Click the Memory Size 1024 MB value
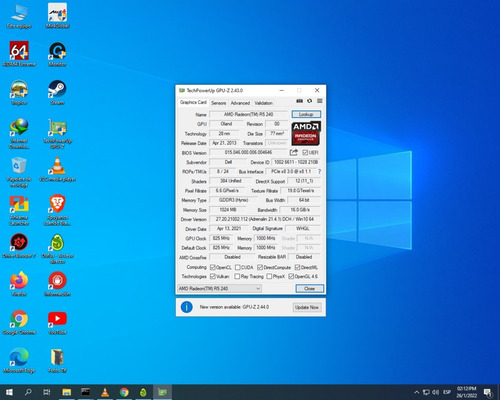 (228, 210)
